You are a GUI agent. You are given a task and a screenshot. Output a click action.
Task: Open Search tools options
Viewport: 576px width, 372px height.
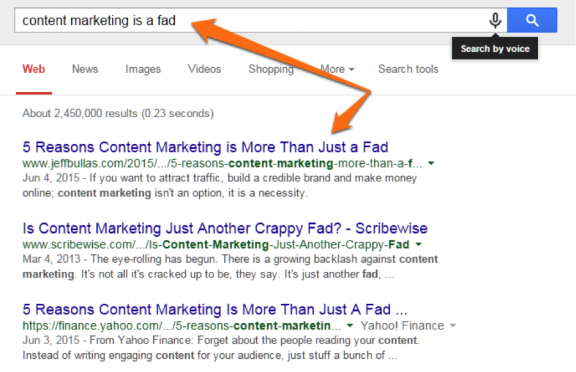click(408, 69)
